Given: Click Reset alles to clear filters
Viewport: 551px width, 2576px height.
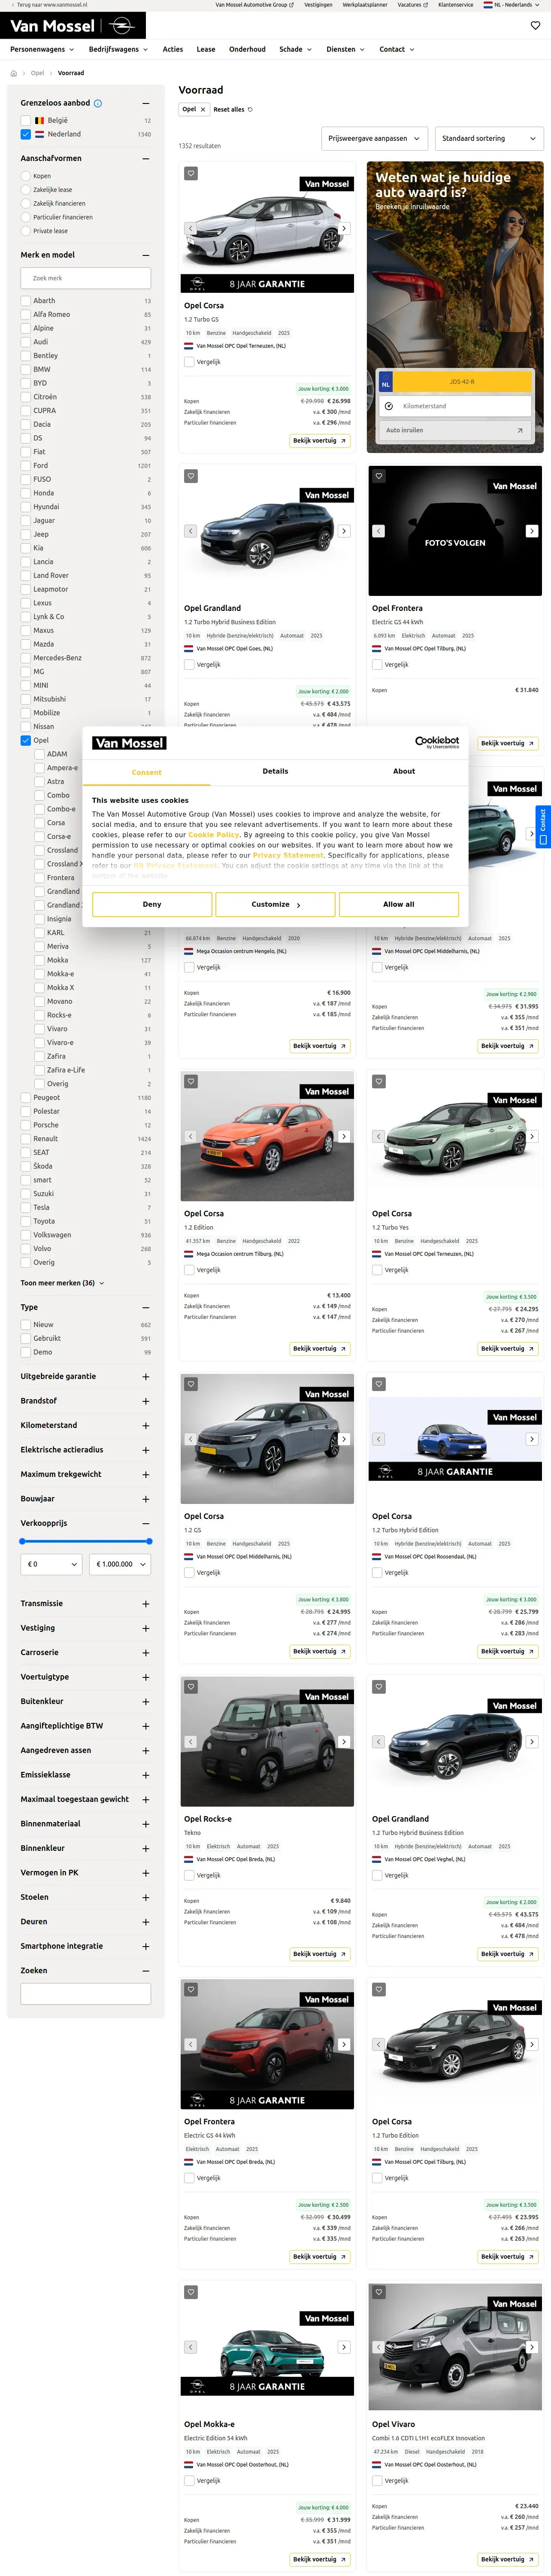Looking at the screenshot, I should (233, 109).
